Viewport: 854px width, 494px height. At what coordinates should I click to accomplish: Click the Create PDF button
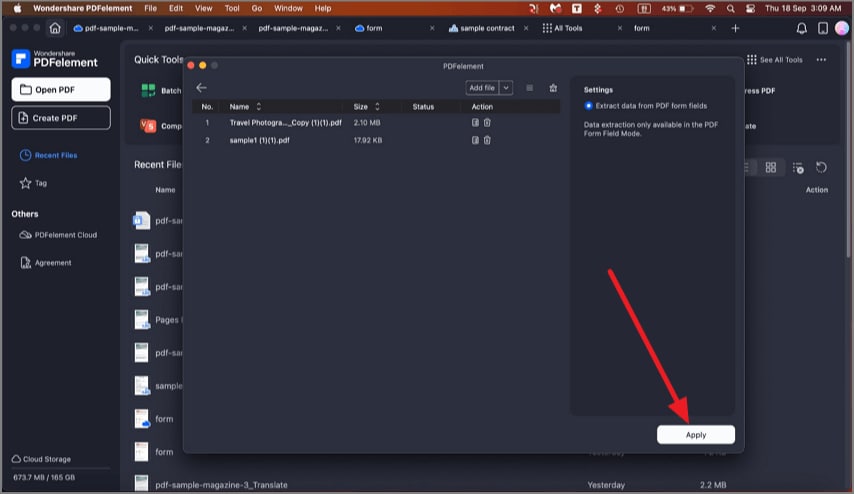point(61,118)
